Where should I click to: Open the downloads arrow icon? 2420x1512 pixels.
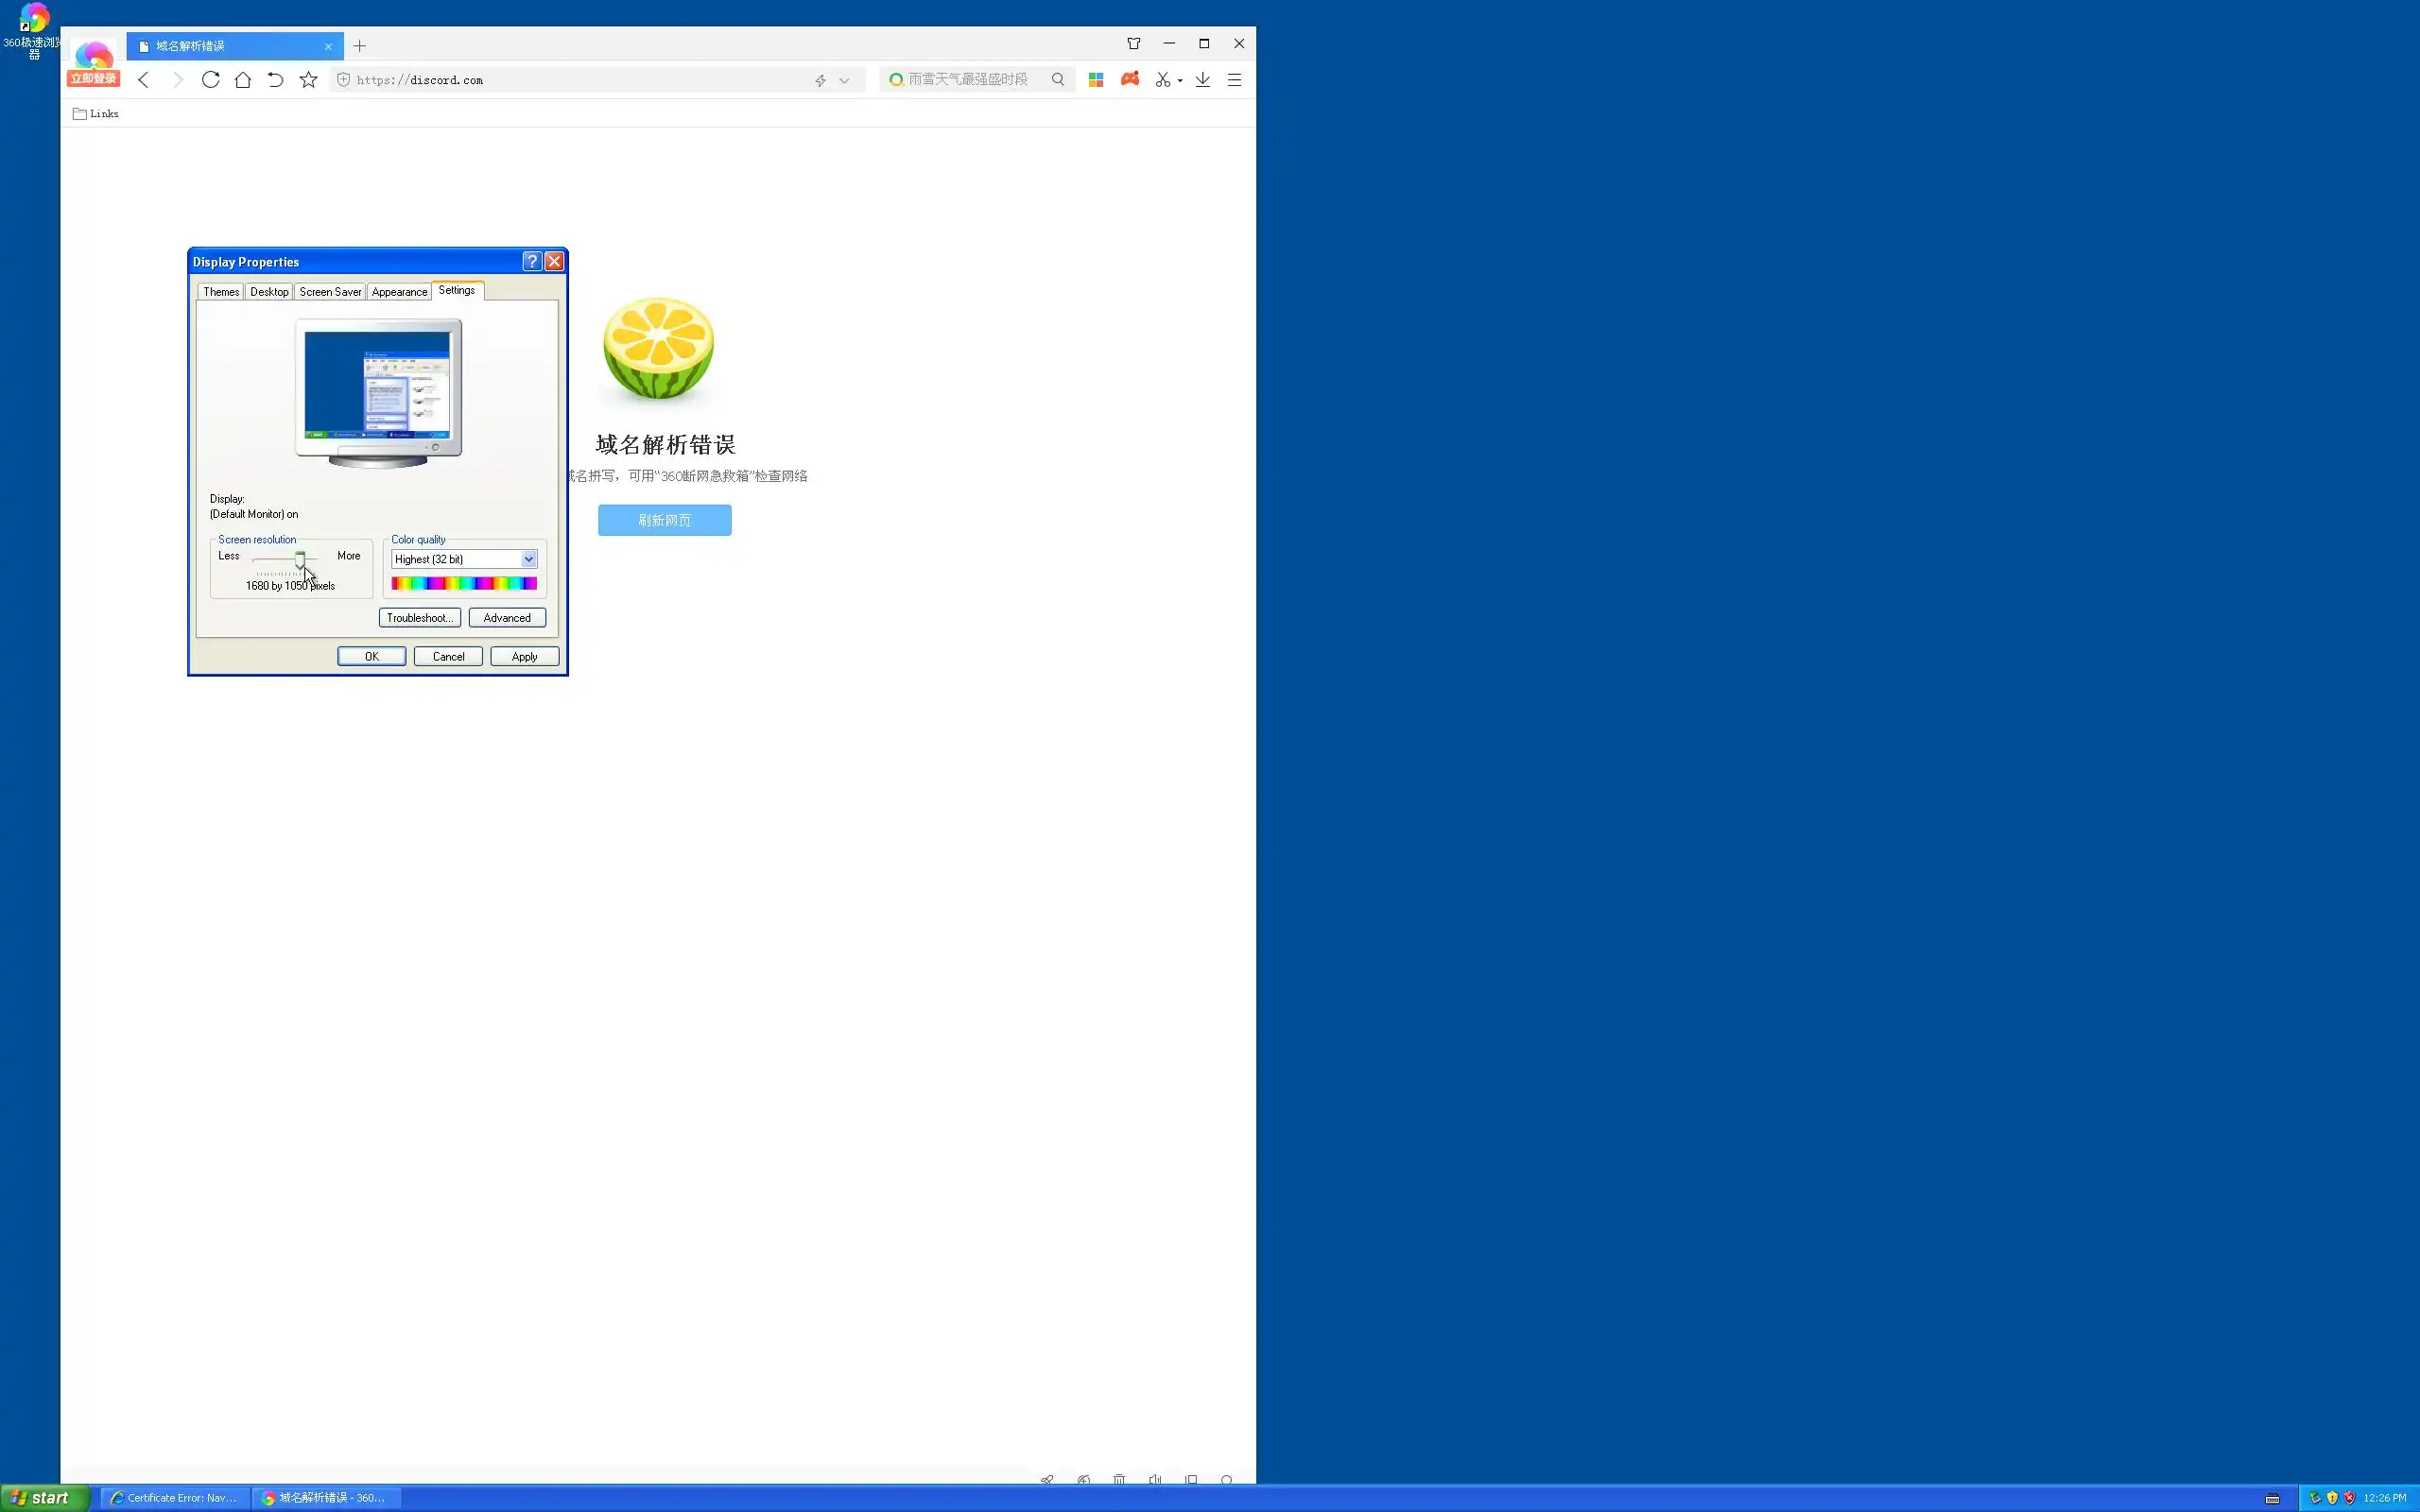point(1202,80)
